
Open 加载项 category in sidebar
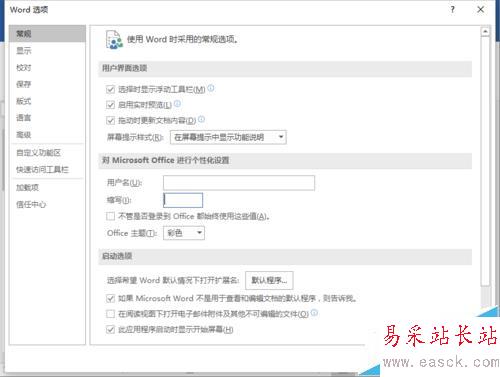pyautogui.click(x=47, y=188)
